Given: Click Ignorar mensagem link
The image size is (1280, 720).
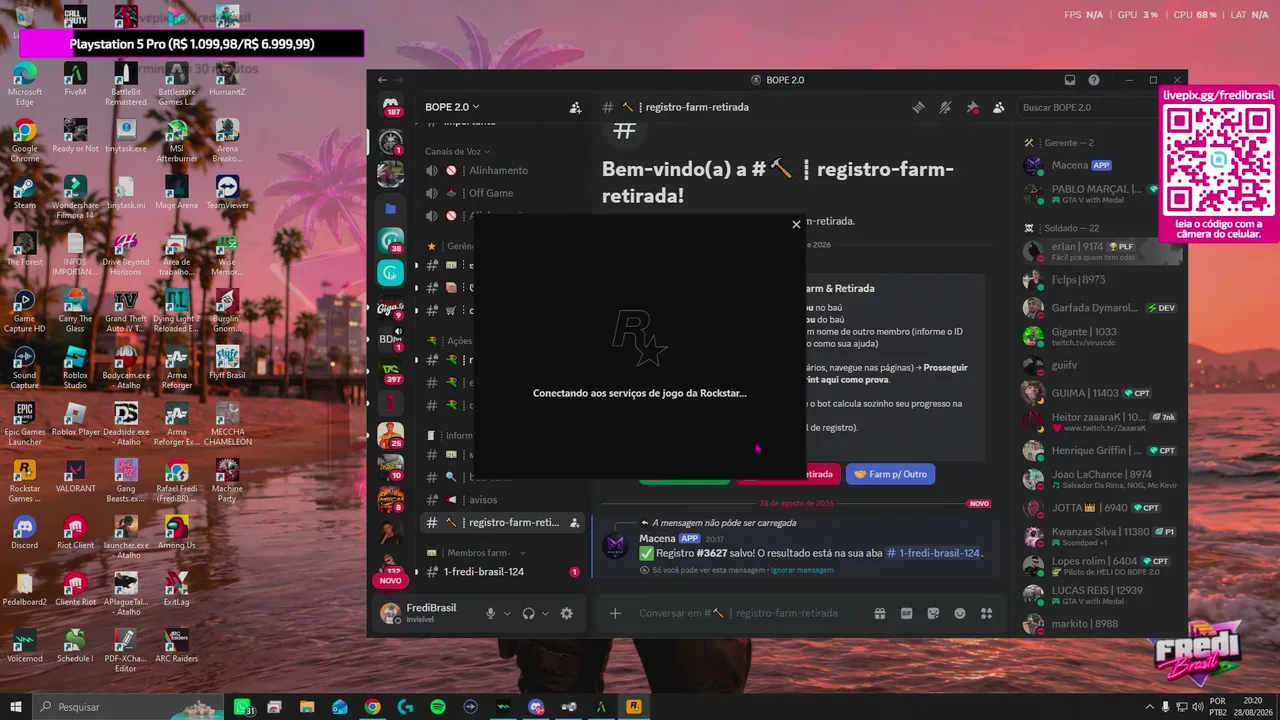Looking at the screenshot, I should (x=801, y=570).
